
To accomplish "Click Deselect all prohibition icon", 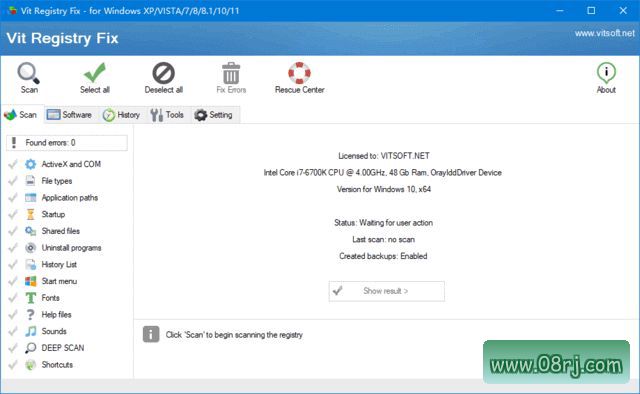I will click(x=164, y=73).
